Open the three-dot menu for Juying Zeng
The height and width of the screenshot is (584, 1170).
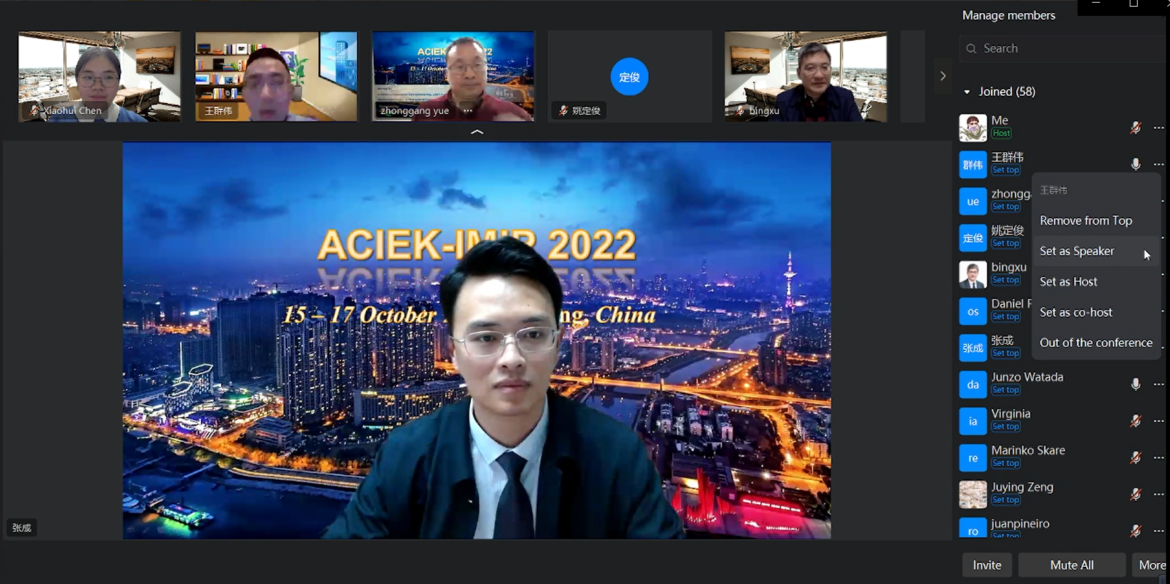point(1158,494)
